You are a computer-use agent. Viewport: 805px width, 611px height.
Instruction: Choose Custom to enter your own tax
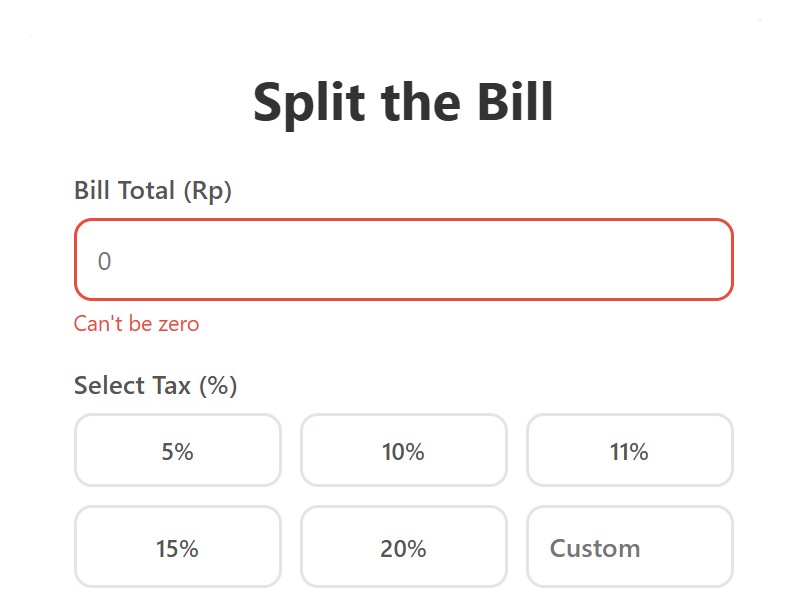[x=629, y=547]
